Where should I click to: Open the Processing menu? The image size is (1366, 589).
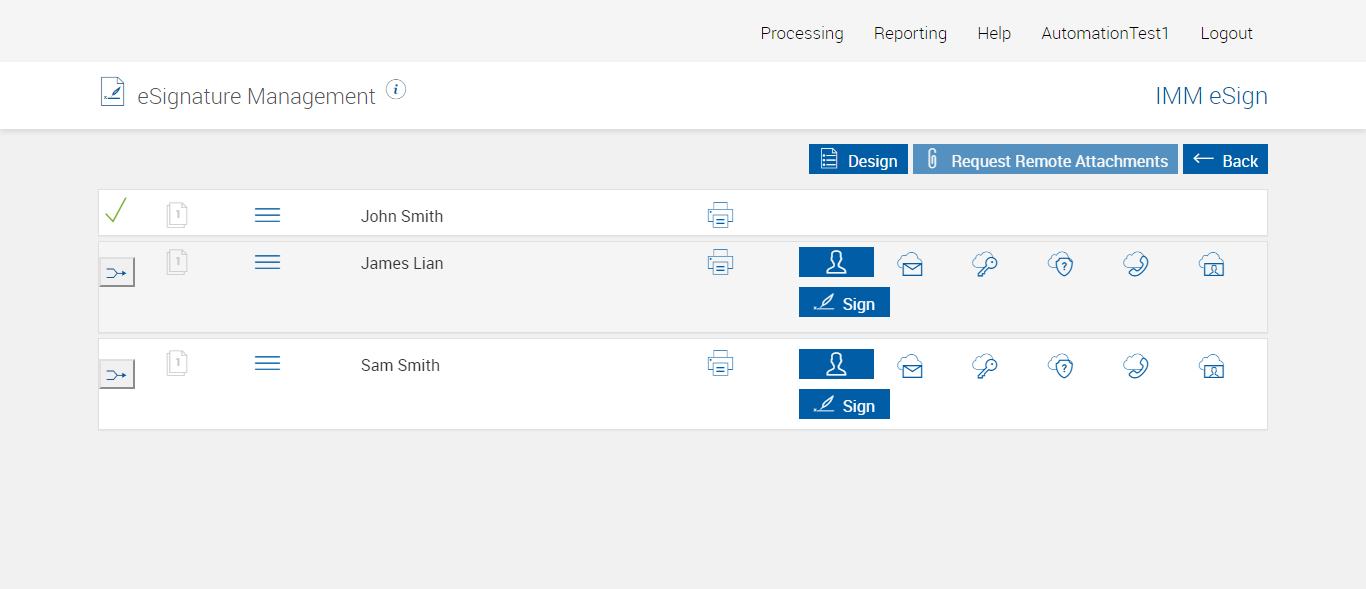click(802, 33)
